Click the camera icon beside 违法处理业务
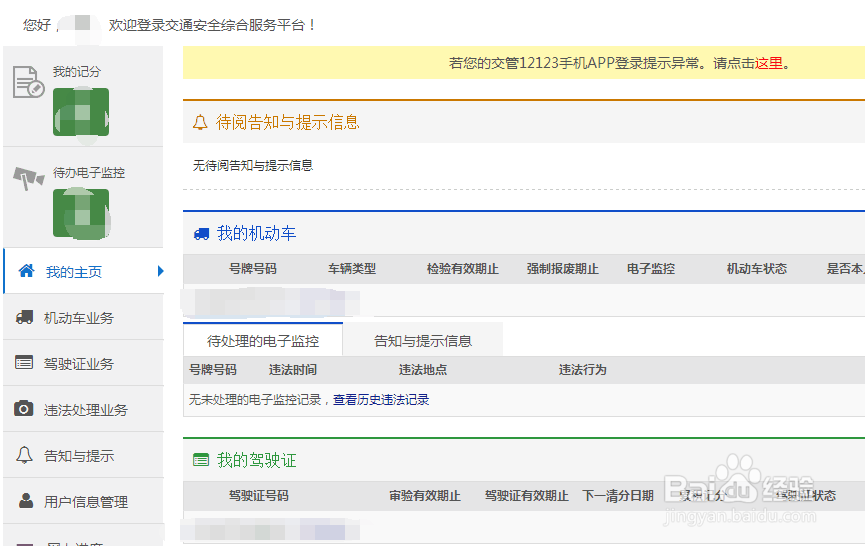Screen dimensions: 865x546 [24, 409]
